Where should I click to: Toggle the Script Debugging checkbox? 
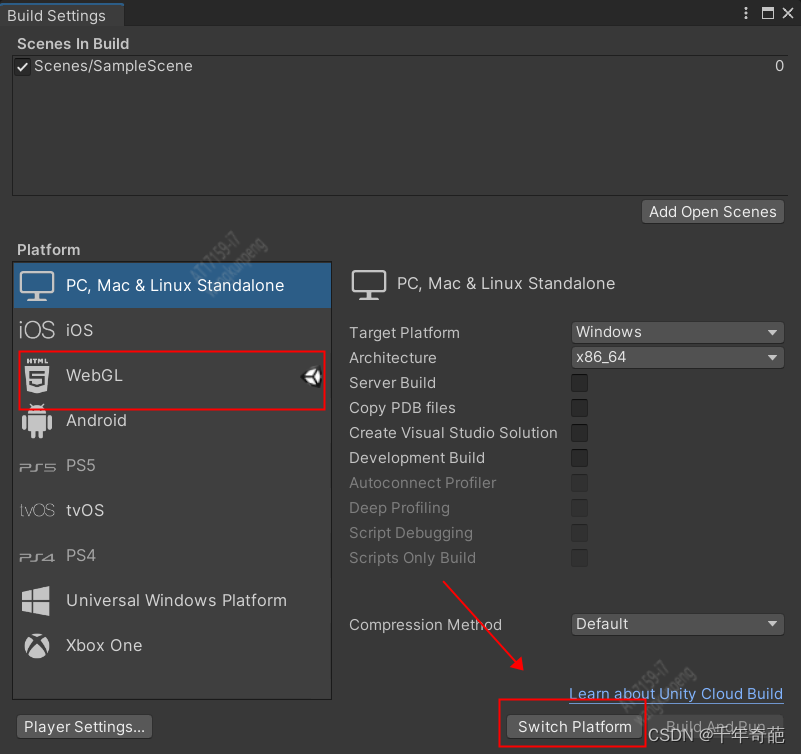tap(579, 533)
